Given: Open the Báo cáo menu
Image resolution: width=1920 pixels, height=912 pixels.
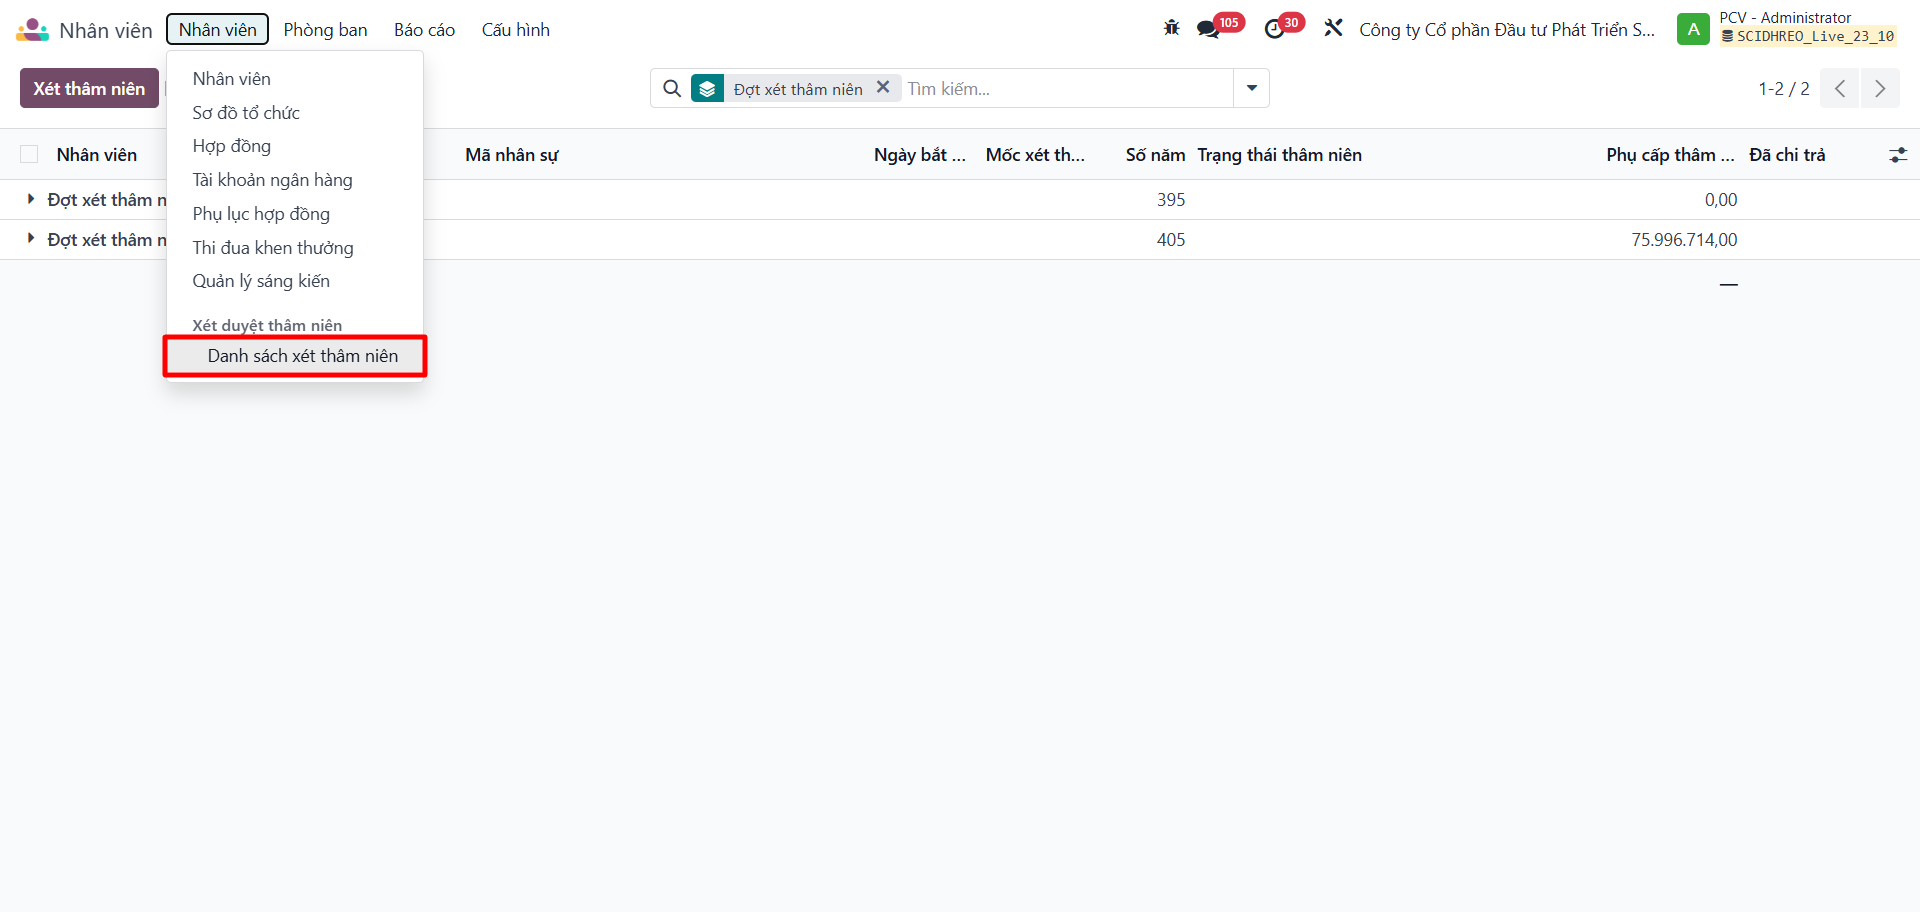Looking at the screenshot, I should click(424, 30).
